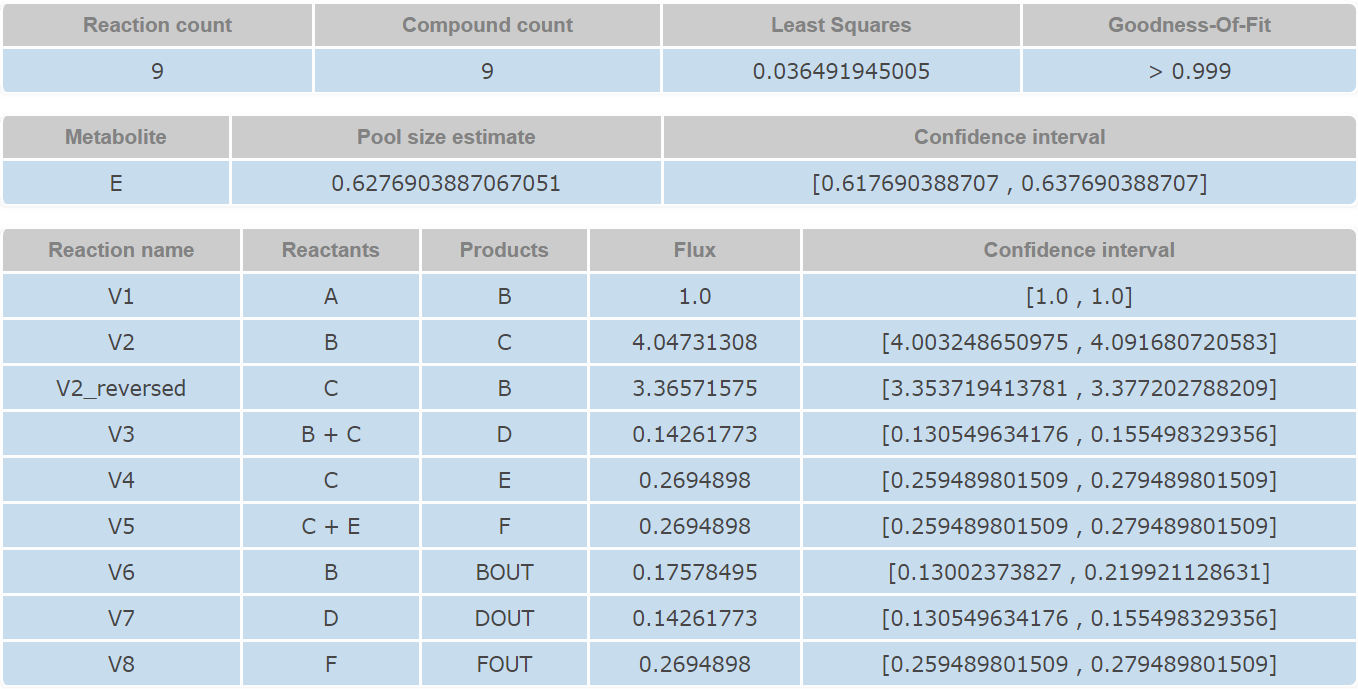Click the Reaction name column header
The height and width of the screenshot is (689, 1358).
(x=121, y=250)
